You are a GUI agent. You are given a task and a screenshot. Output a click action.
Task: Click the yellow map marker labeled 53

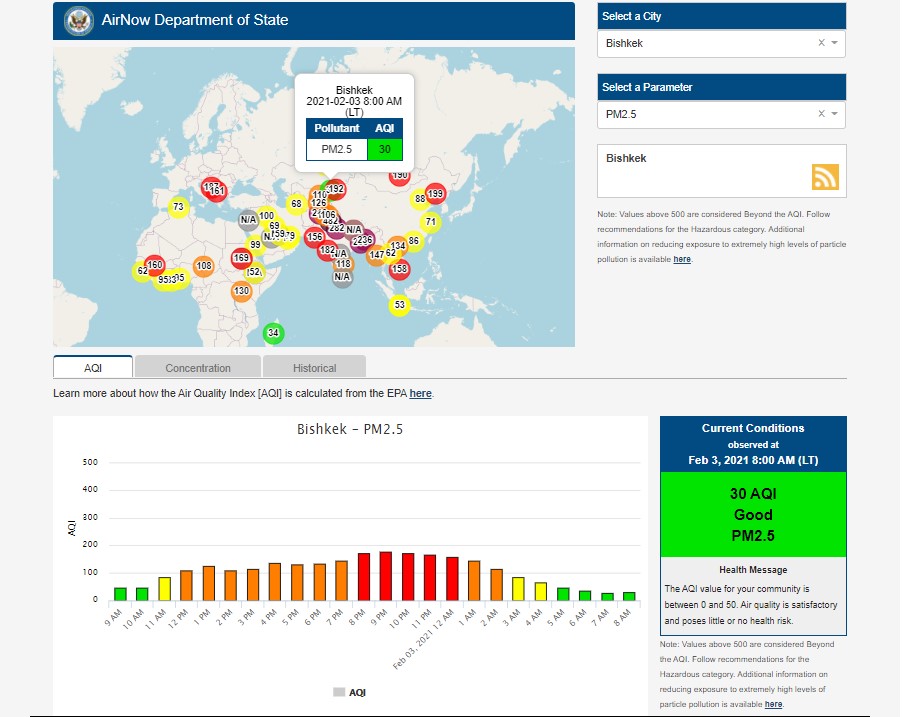click(x=399, y=305)
